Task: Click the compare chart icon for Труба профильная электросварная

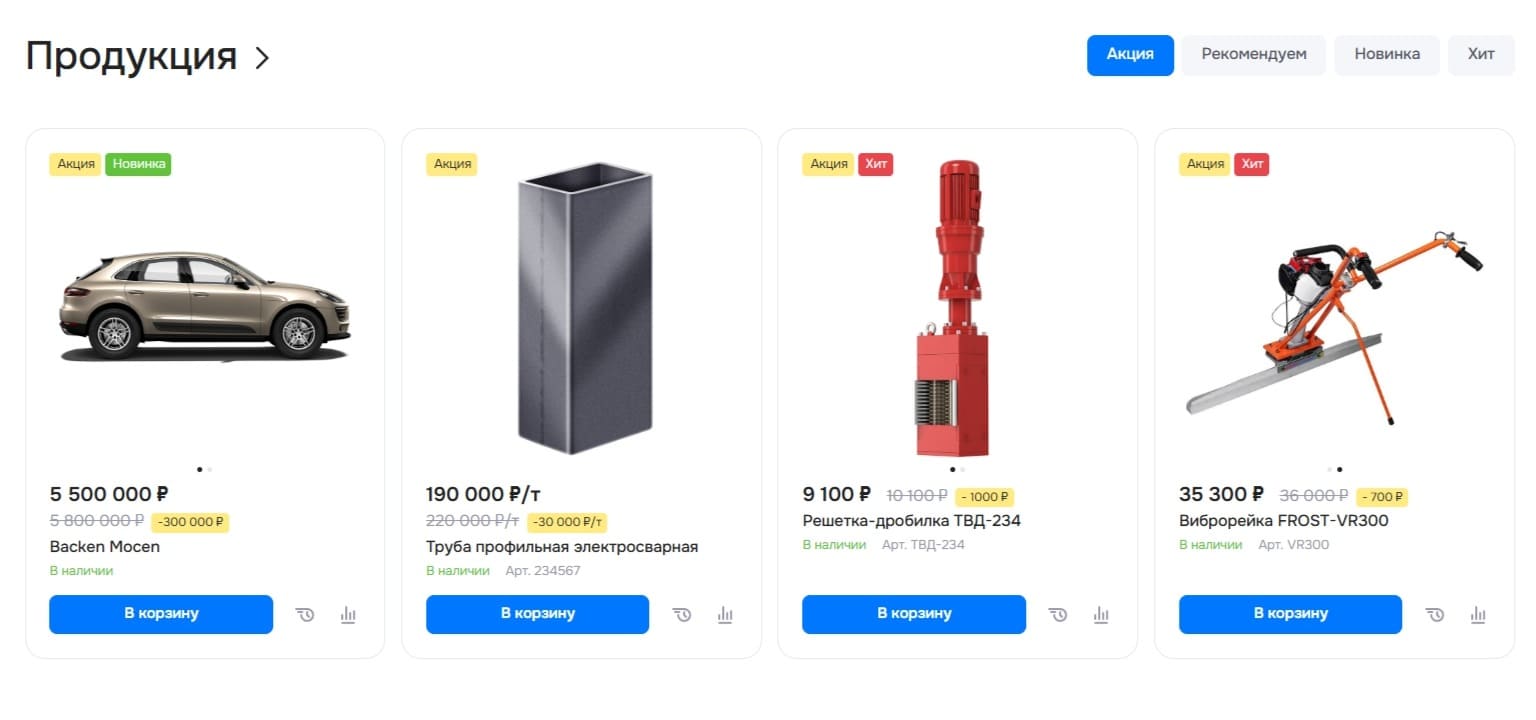Action: pos(725,615)
